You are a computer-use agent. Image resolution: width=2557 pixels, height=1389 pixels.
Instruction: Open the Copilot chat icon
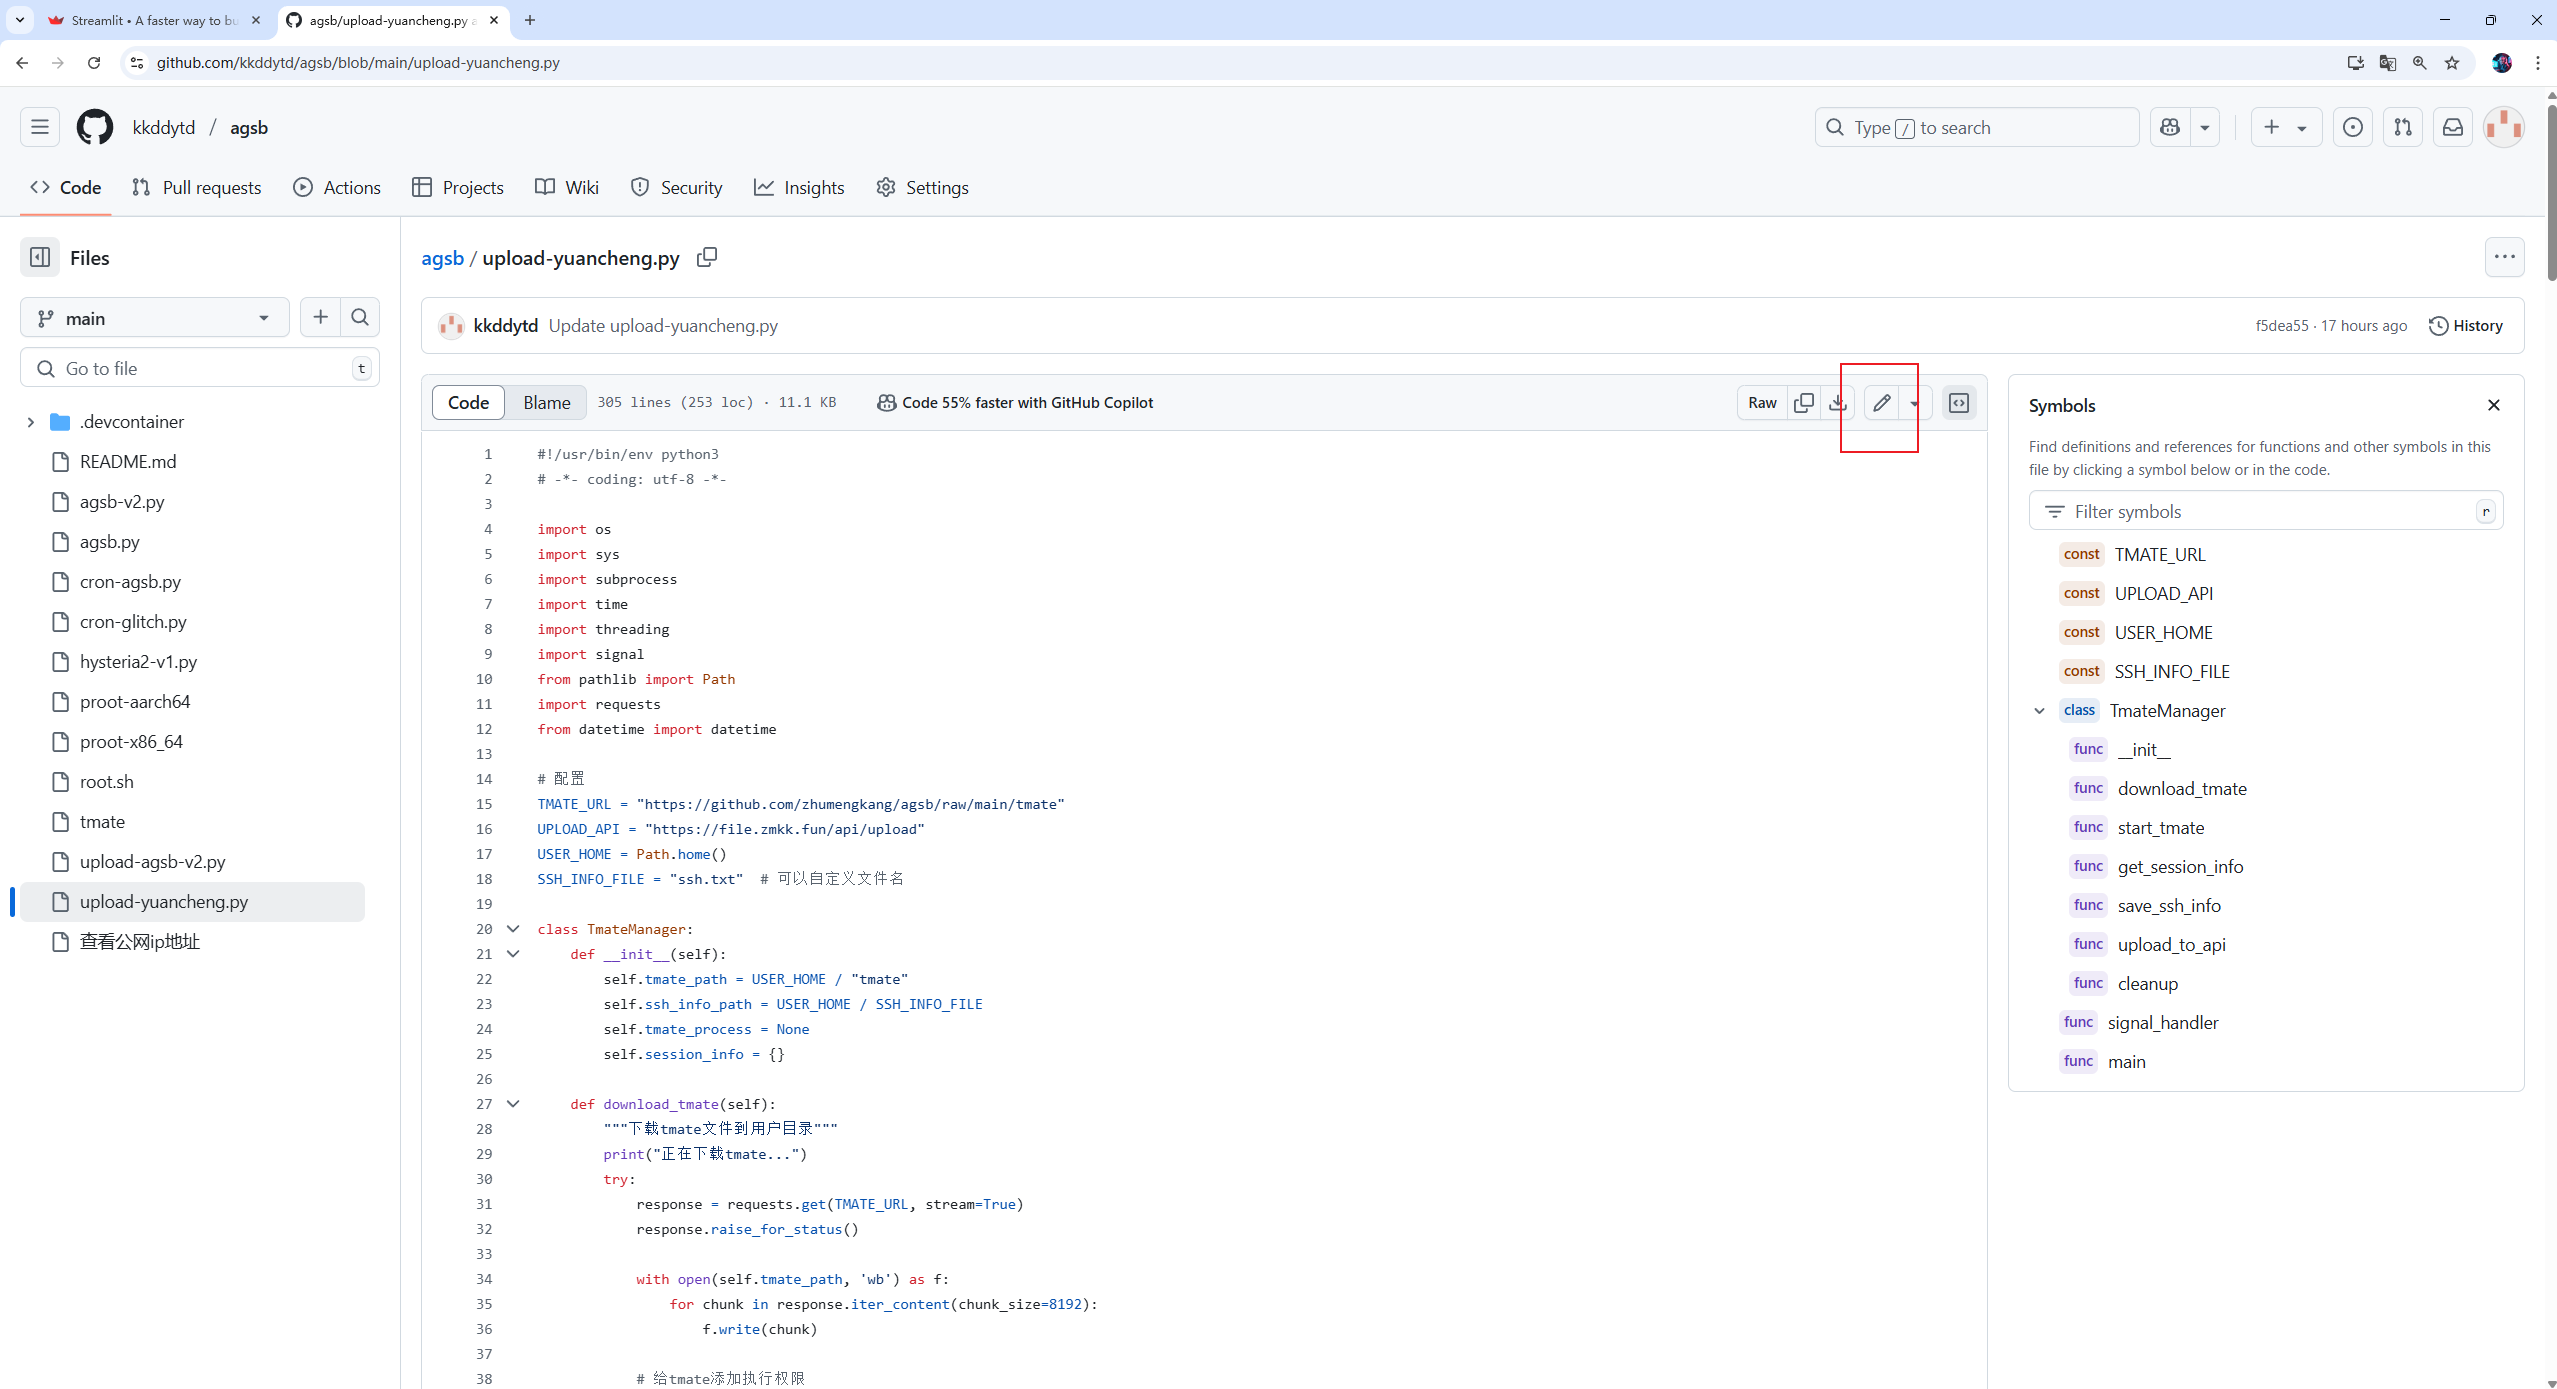click(x=2170, y=127)
